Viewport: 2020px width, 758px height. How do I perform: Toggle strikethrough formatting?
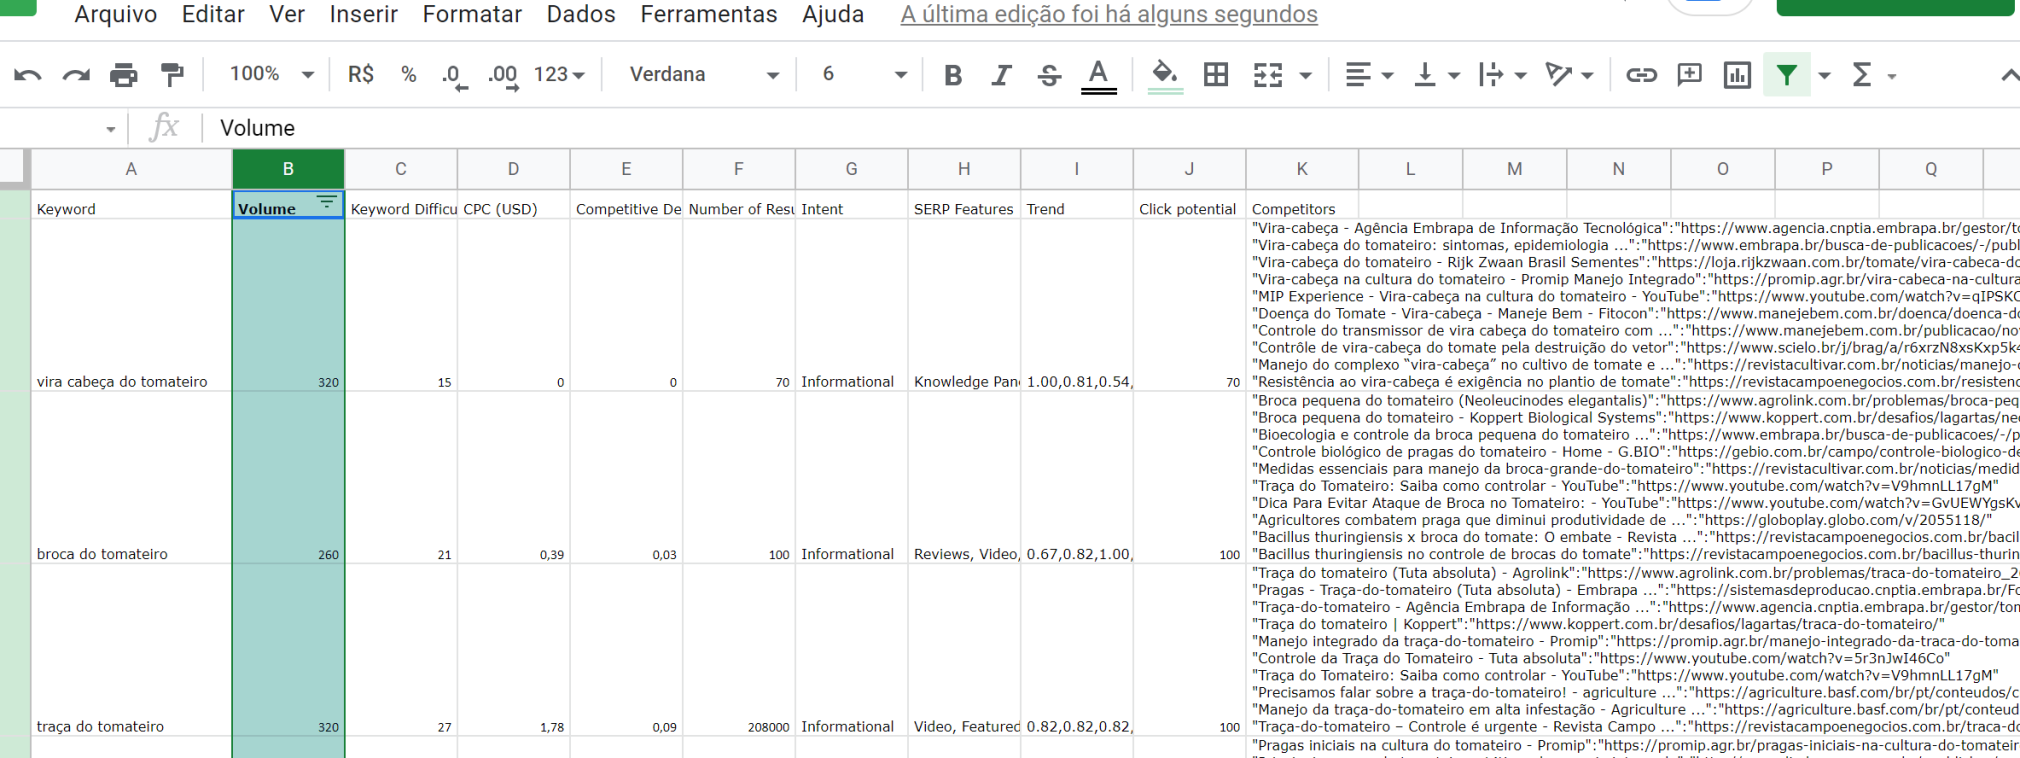click(x=1049, y=75)
